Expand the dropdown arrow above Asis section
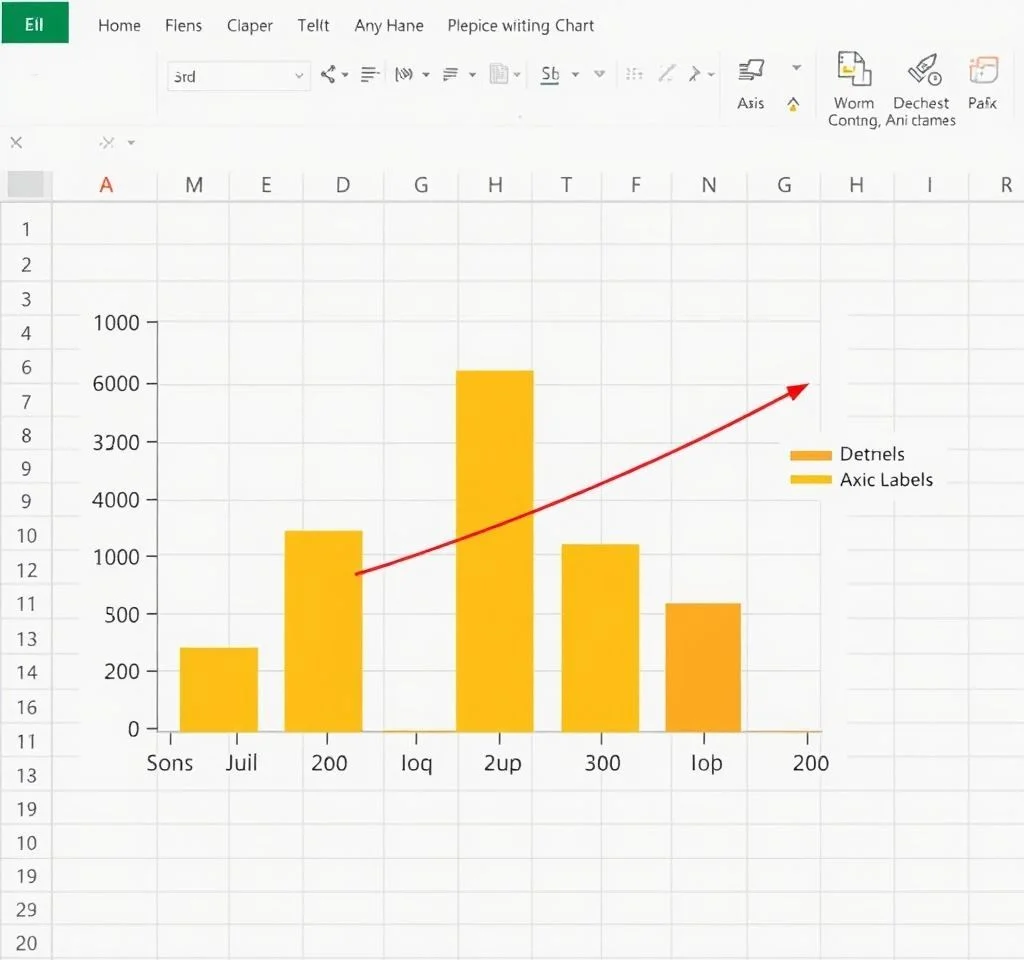This screenshot has height=960, width=1024. point(796,68)
